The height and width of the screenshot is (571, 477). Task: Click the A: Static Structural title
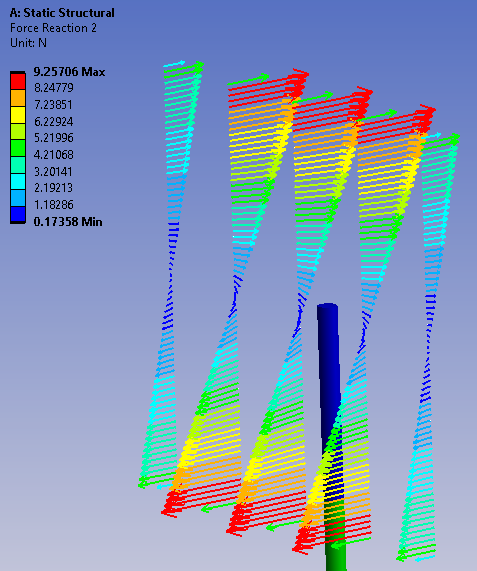coord(62,13)
